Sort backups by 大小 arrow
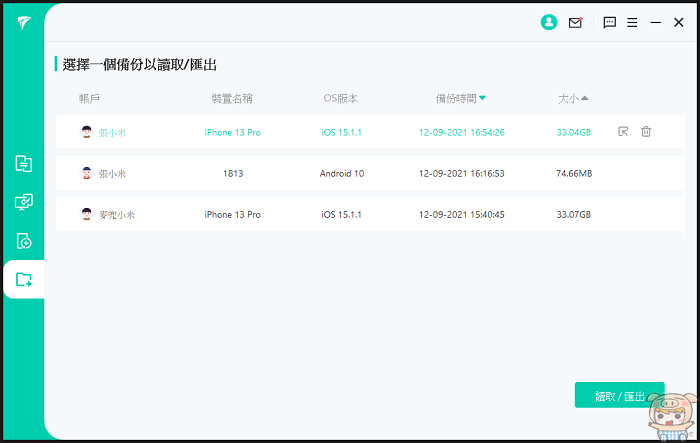The width and height of the screenshot is (700, 443). pos(585,98)
